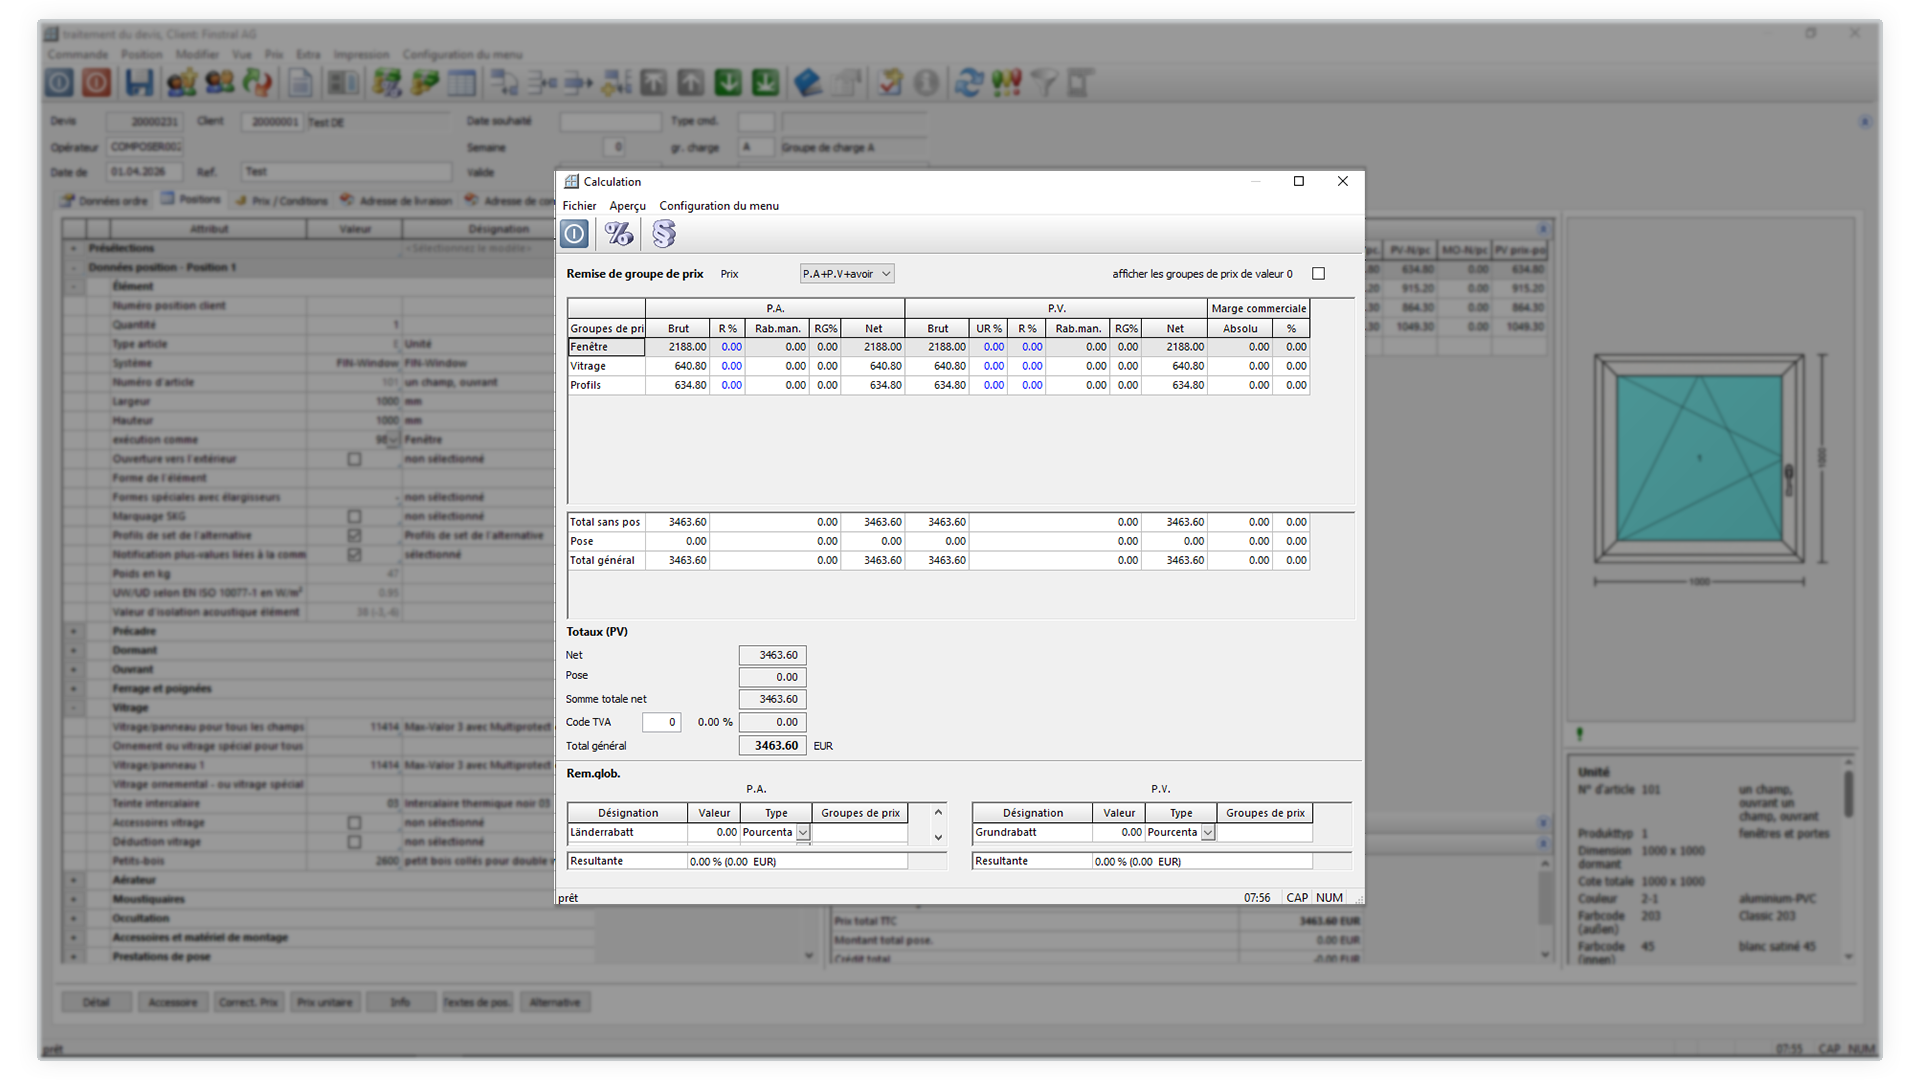Open the Fichier menu

(579, 206)
